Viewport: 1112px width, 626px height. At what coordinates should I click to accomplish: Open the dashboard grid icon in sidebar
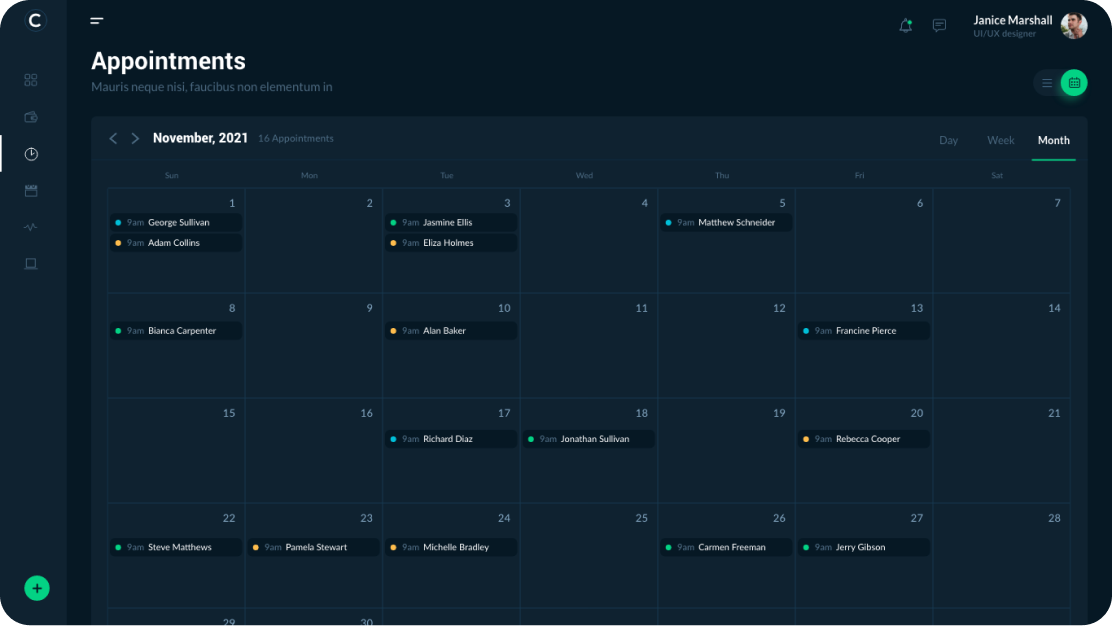pyautogui.click(x=31, y=80)
